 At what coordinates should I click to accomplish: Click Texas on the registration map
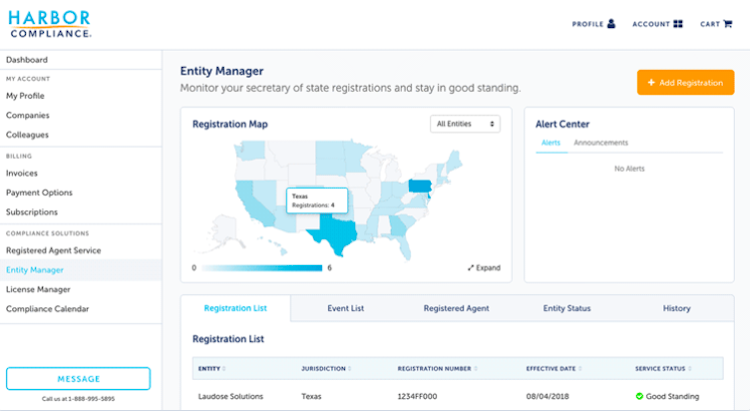[x=329, y=233]
